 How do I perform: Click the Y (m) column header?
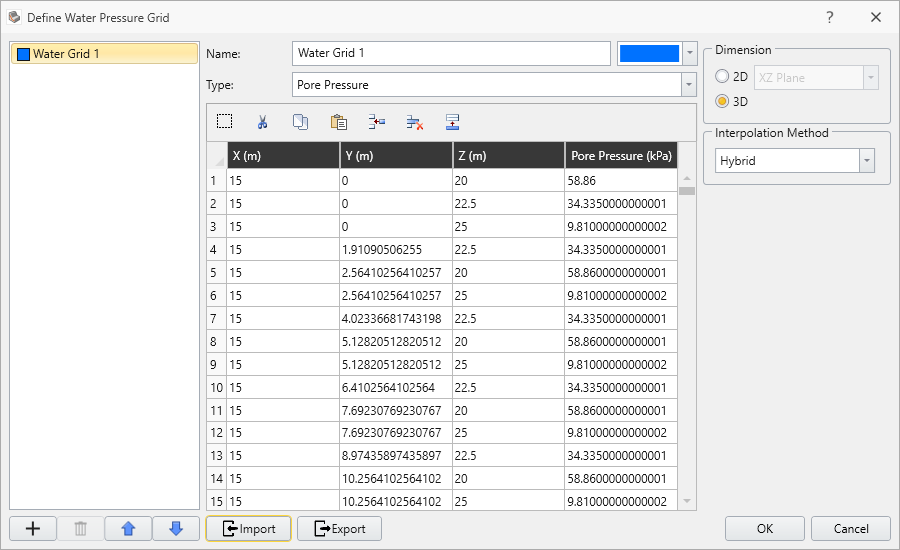[396, 156]
